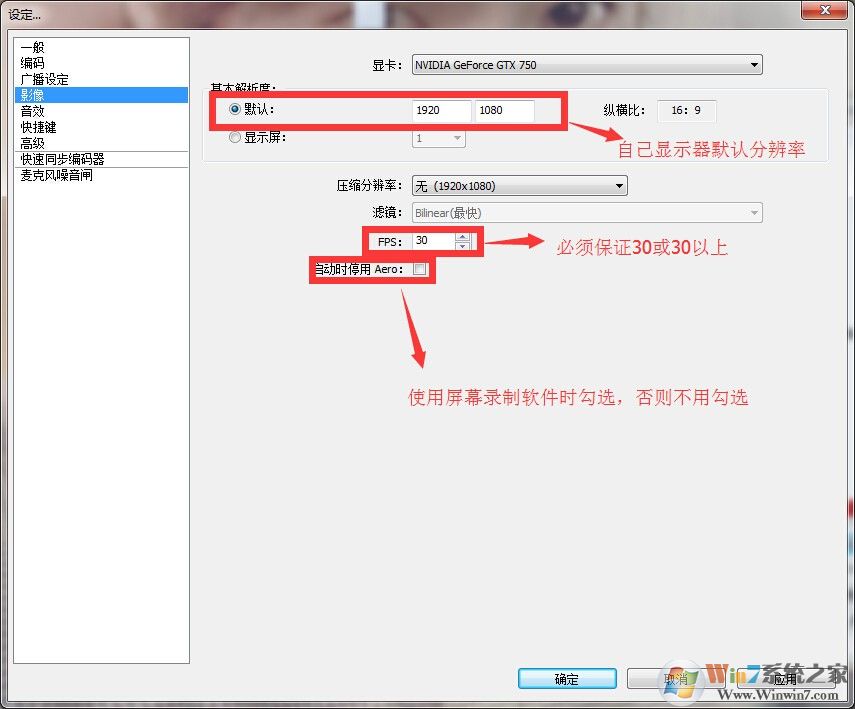Decrease FPS with the down spinner arrow

click(x=462, y=245)
